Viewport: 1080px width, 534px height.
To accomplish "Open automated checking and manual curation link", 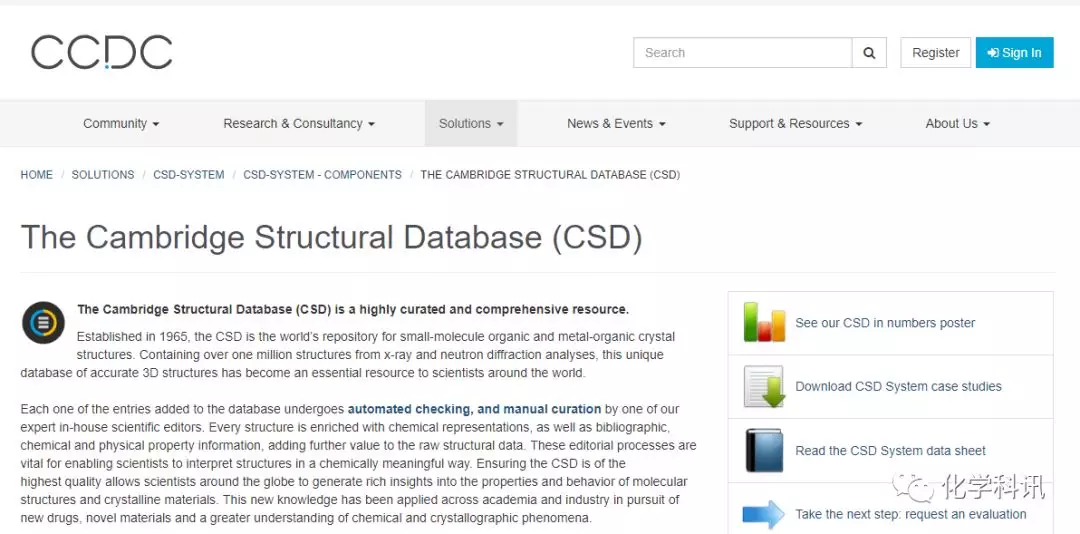I will [474, 409].
